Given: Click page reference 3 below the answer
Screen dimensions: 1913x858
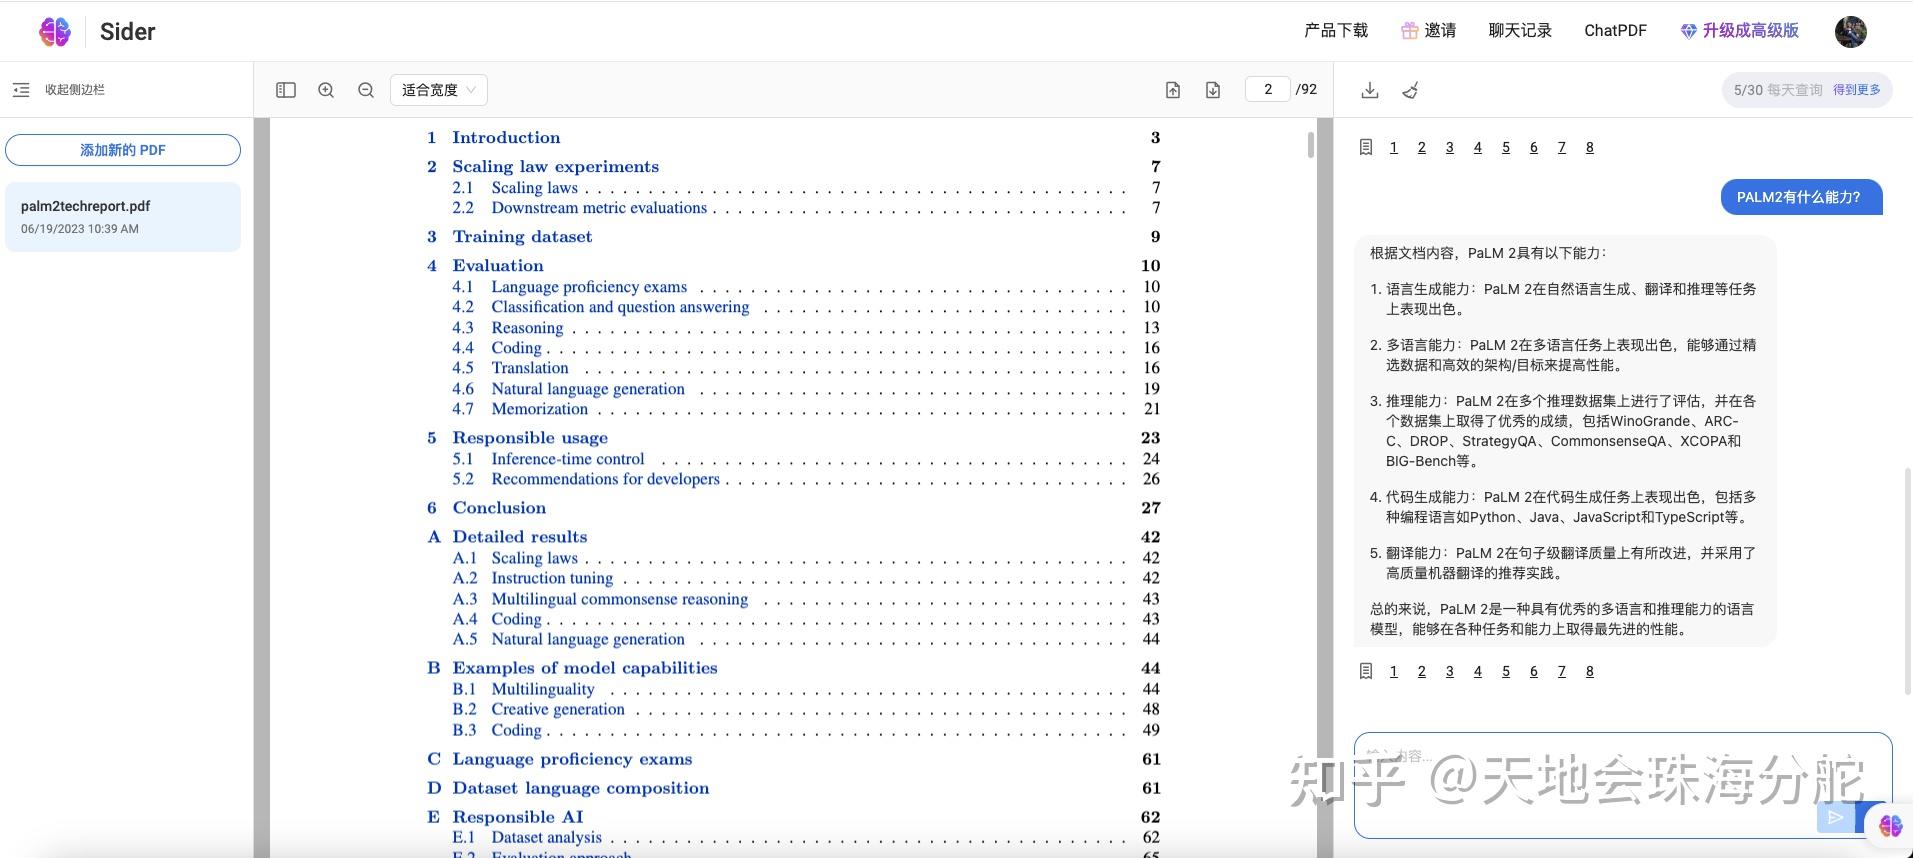Looking at the screenshot, I should click(x=1450, y=672).
